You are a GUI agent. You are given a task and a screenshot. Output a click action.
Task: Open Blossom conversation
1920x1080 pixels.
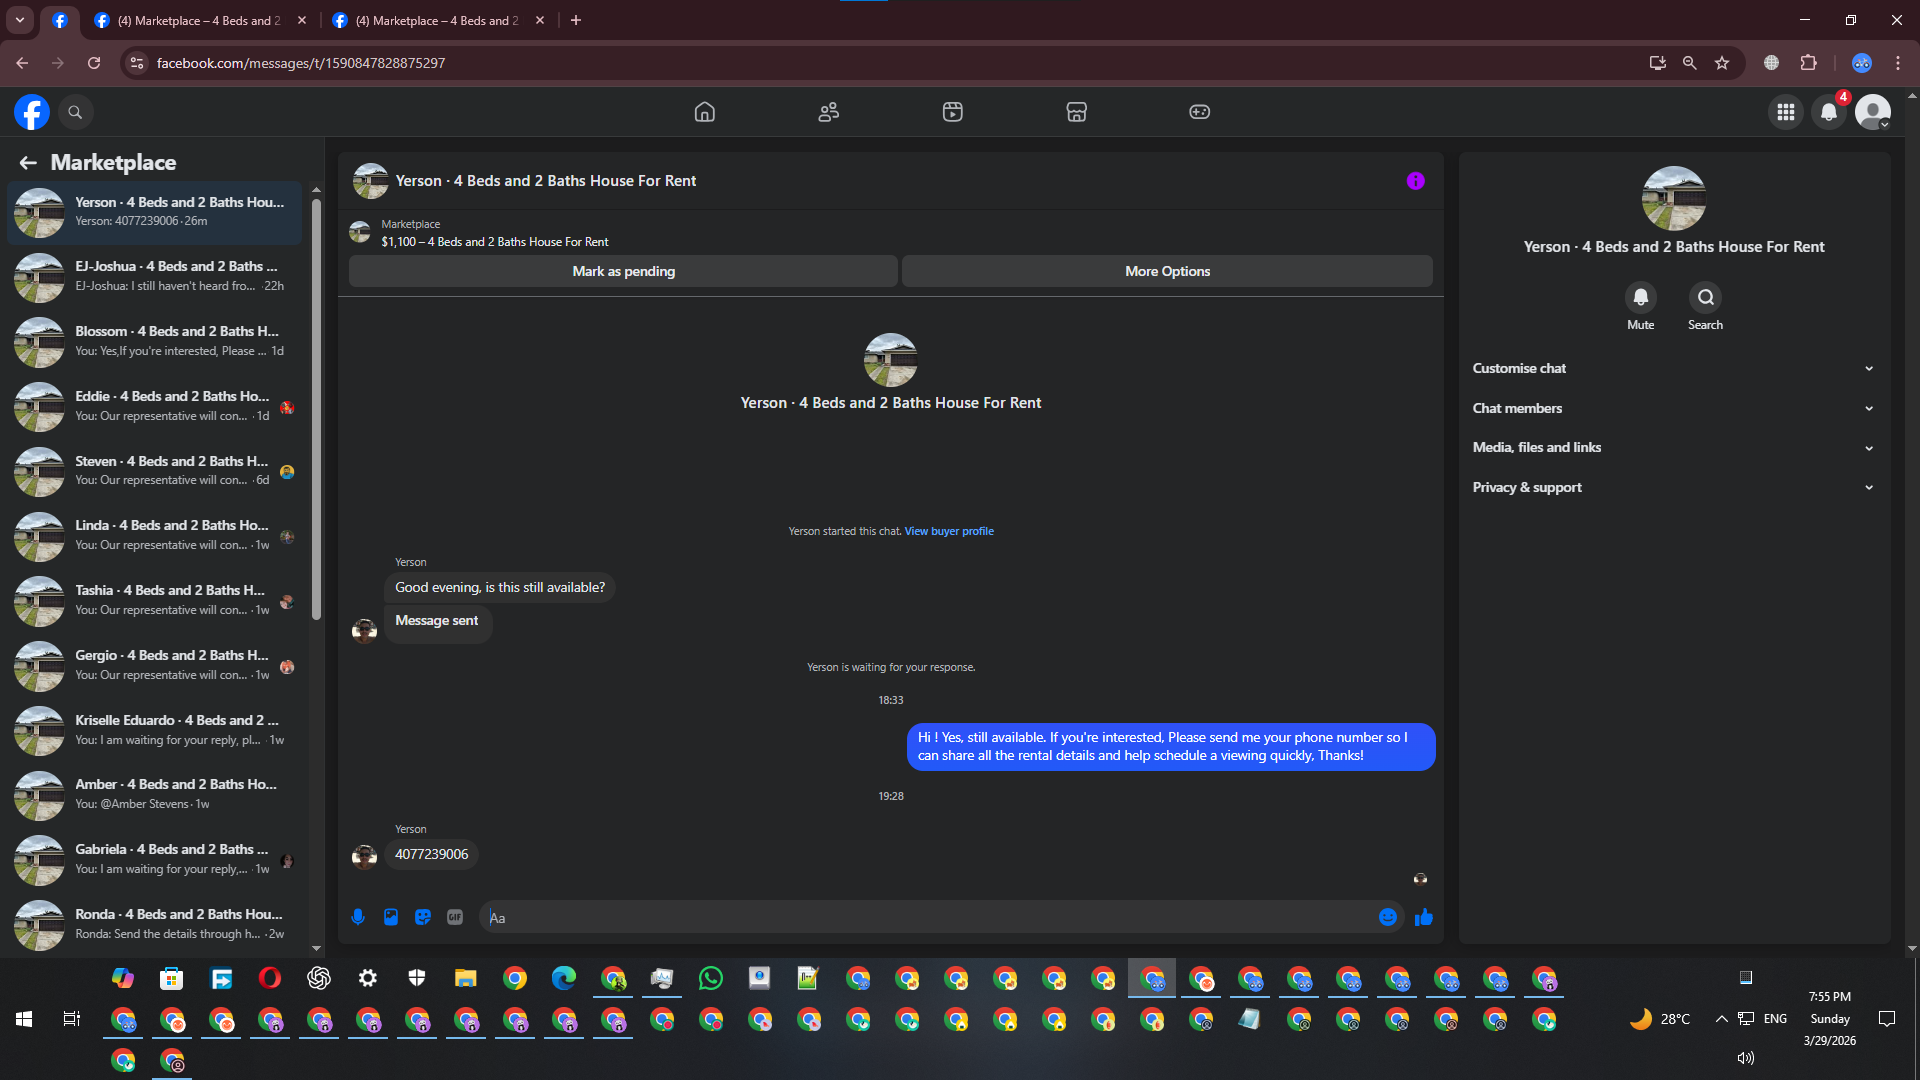click(x=155, y=341)
